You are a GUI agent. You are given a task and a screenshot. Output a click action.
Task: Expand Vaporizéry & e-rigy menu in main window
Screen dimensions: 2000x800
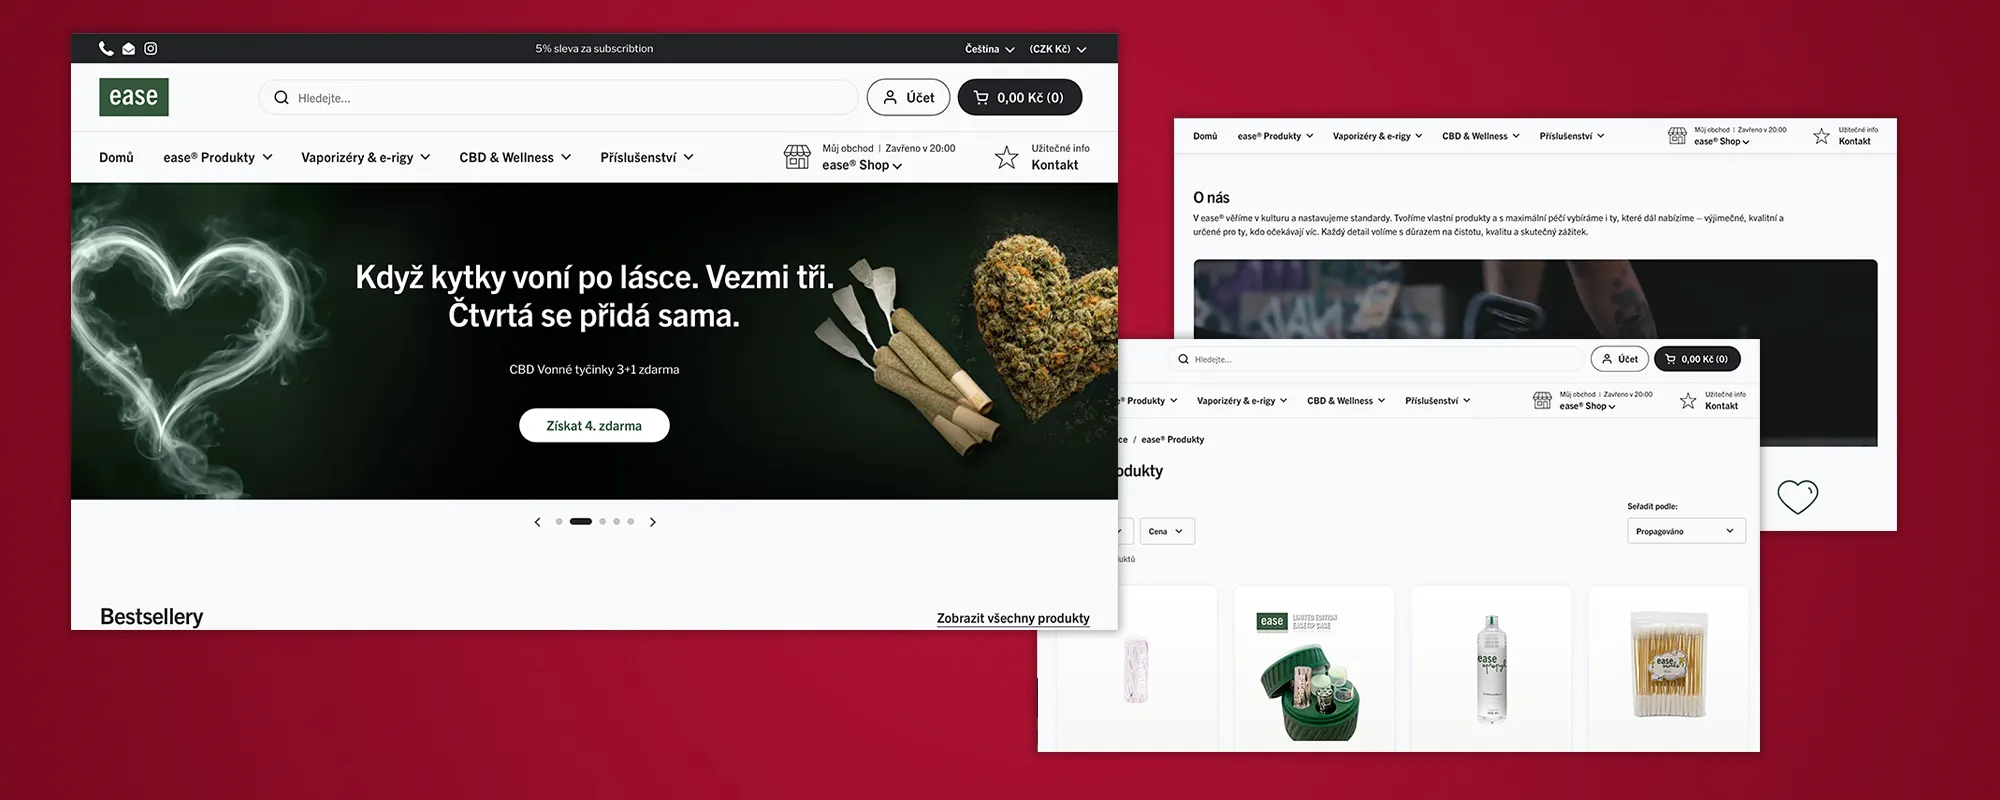coord(366,158)
